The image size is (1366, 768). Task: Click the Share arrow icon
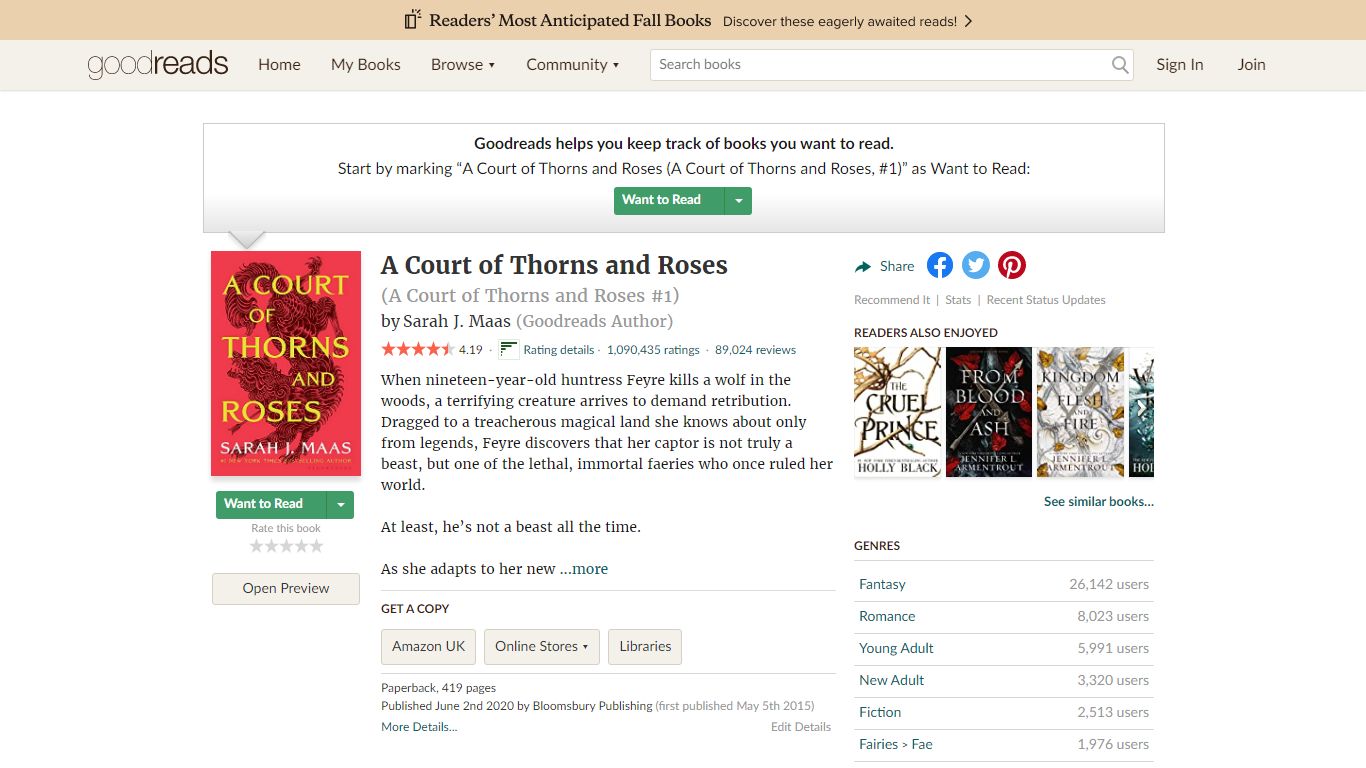pyautogui.click(x=863, y=266)
